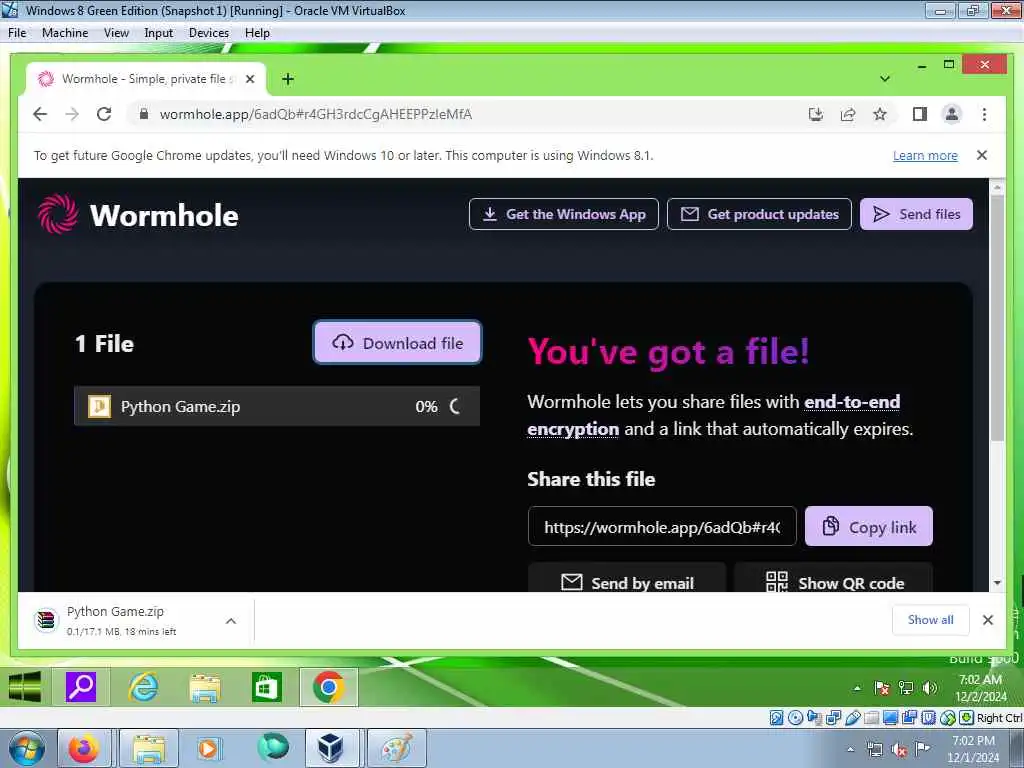
Task: Click the Chrome forward arrow
Action: pos(72,114)
